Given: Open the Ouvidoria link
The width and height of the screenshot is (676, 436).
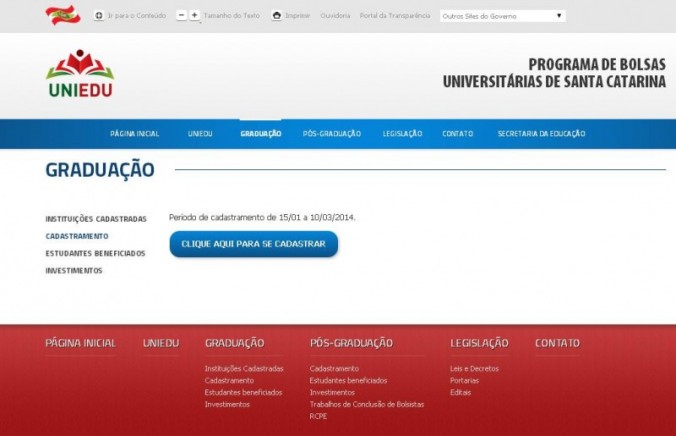Looking at the screenshot, I should click(335, 16).
